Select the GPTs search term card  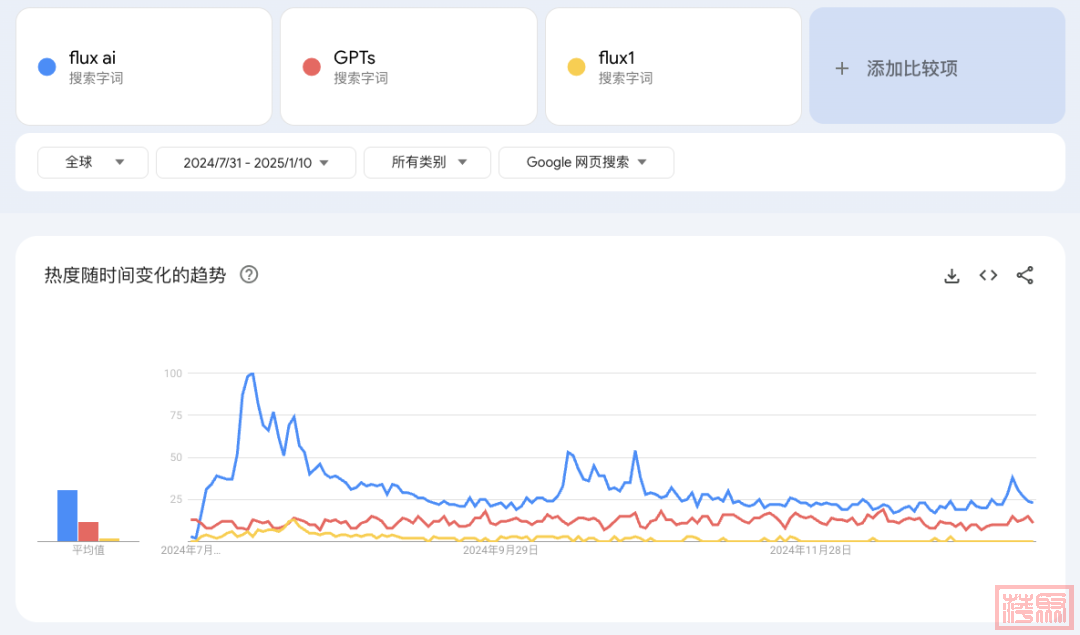pos(408,67)
